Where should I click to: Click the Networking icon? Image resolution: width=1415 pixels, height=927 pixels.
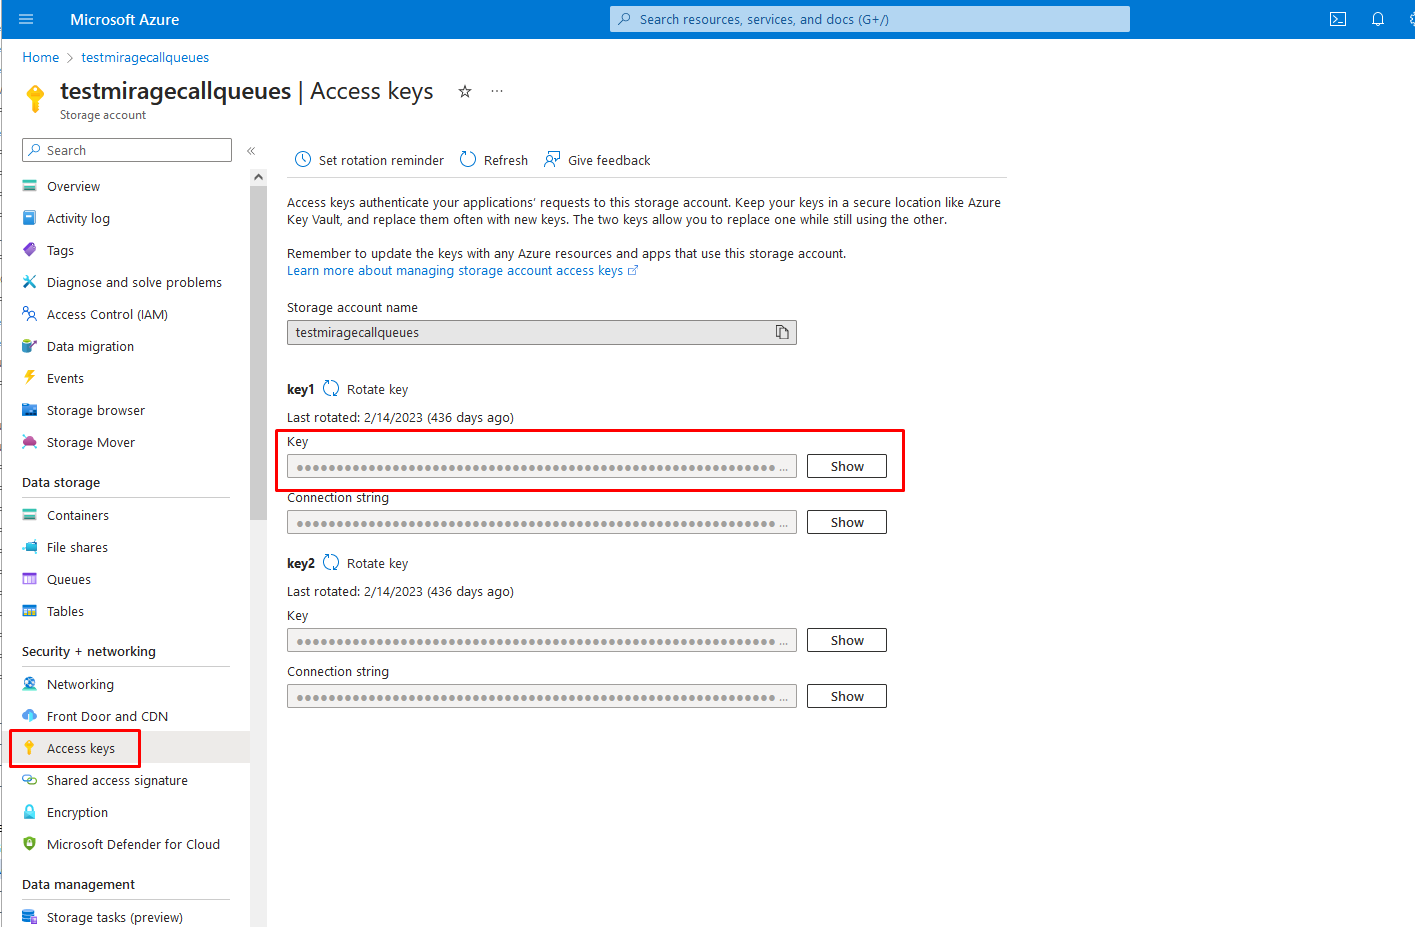pyautogui.click(x=30, y=684)
